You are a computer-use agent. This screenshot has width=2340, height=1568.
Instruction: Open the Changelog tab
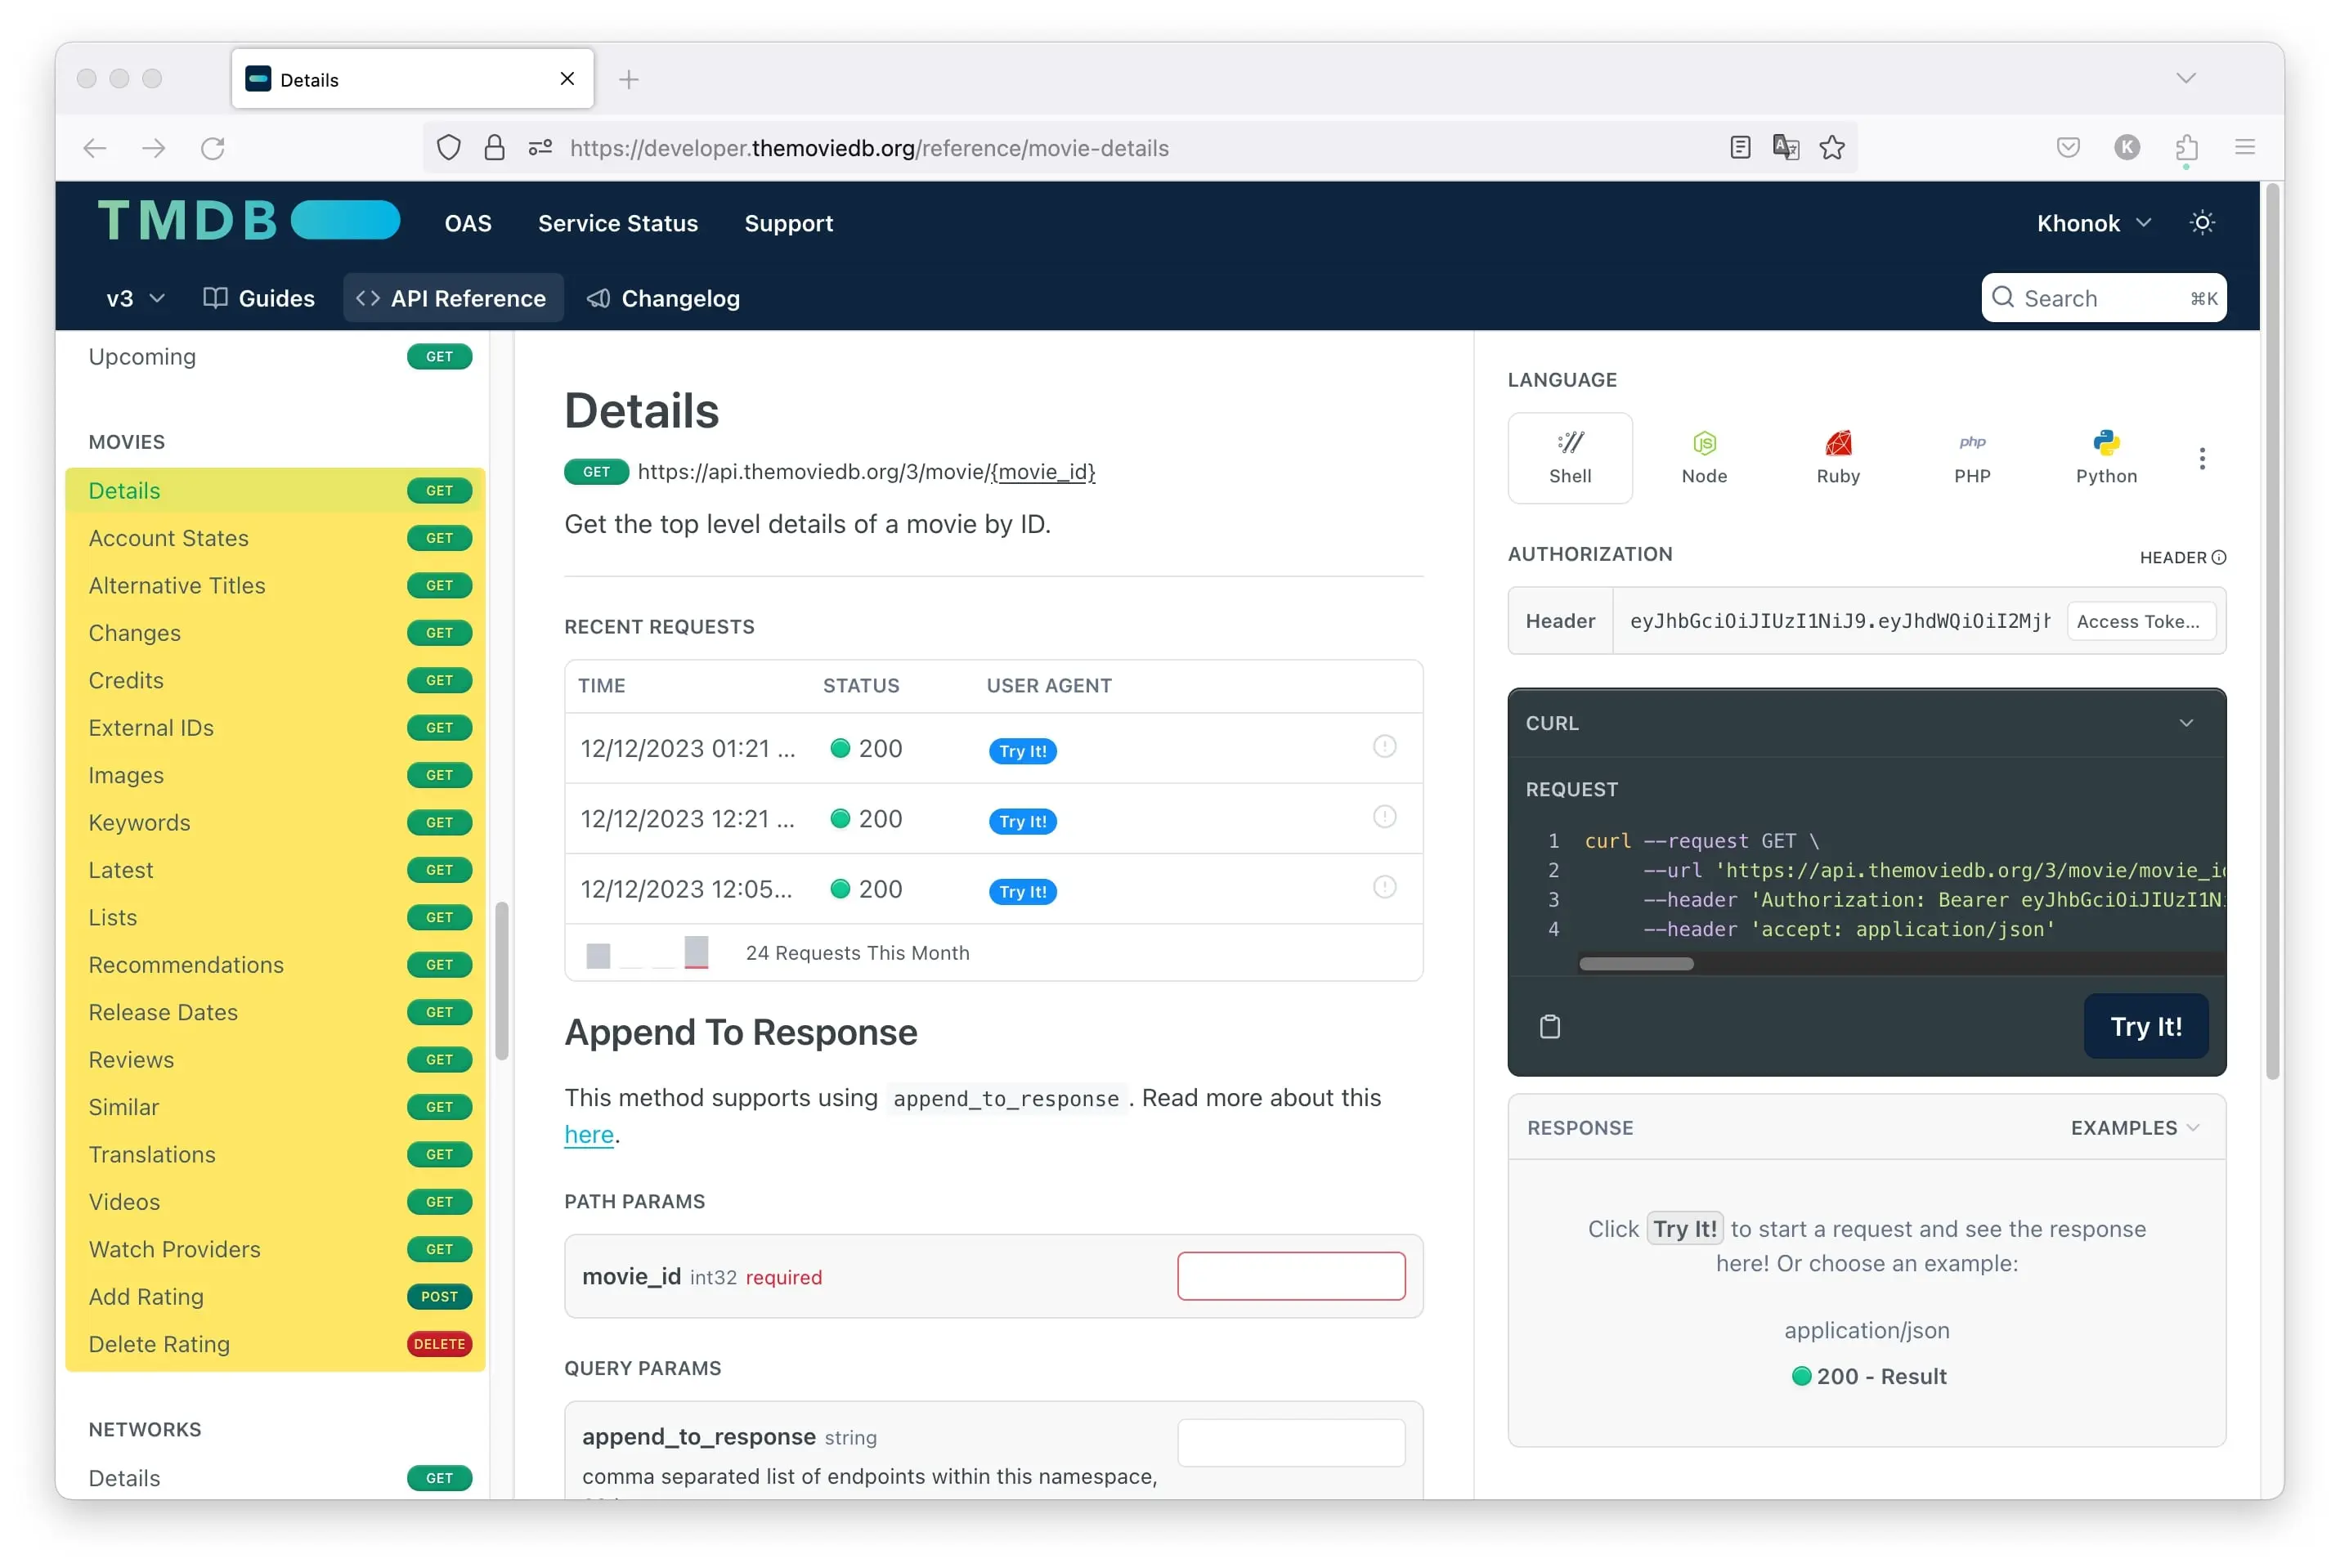tap(664, 298)
